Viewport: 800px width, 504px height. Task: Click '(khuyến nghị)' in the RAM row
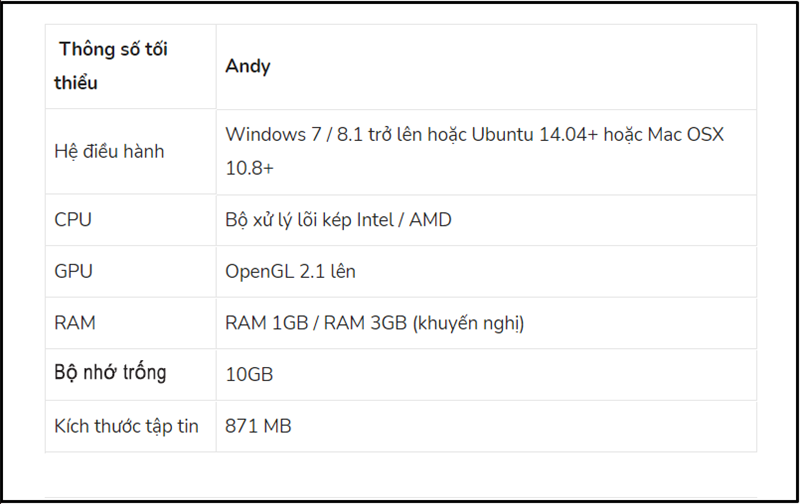click(x=468, y=324)
